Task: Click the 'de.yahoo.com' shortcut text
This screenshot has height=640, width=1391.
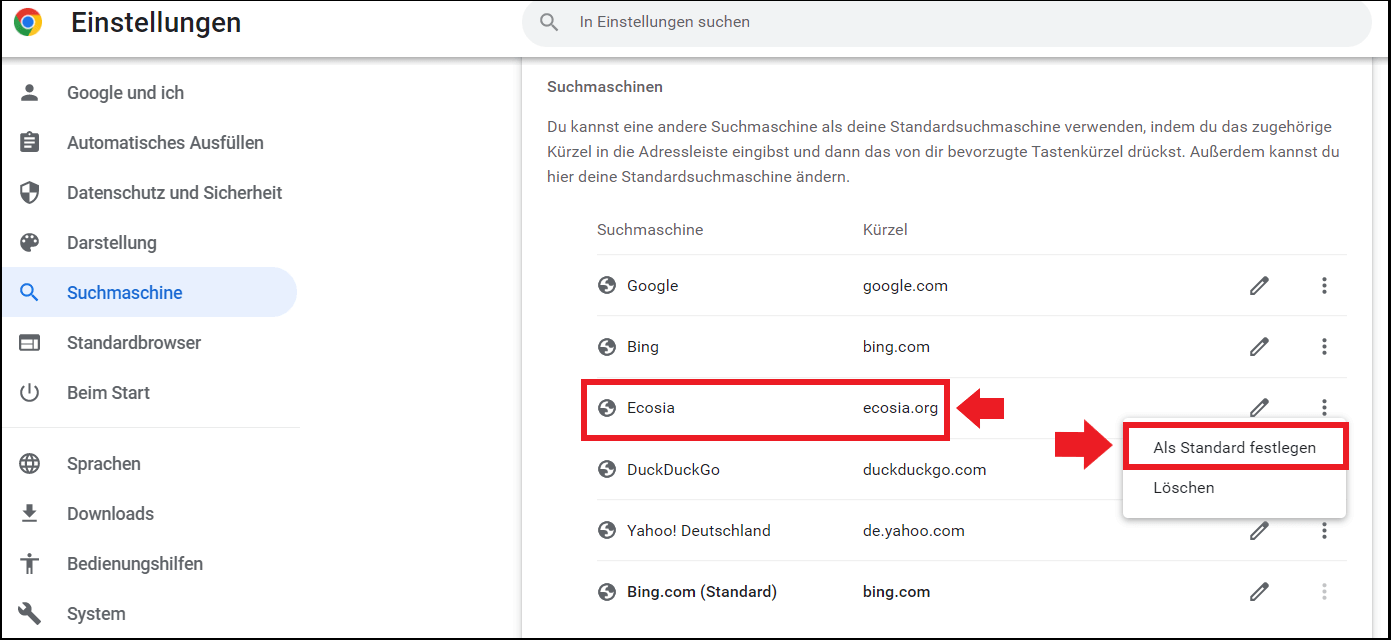Action: [x=914, y=531]
